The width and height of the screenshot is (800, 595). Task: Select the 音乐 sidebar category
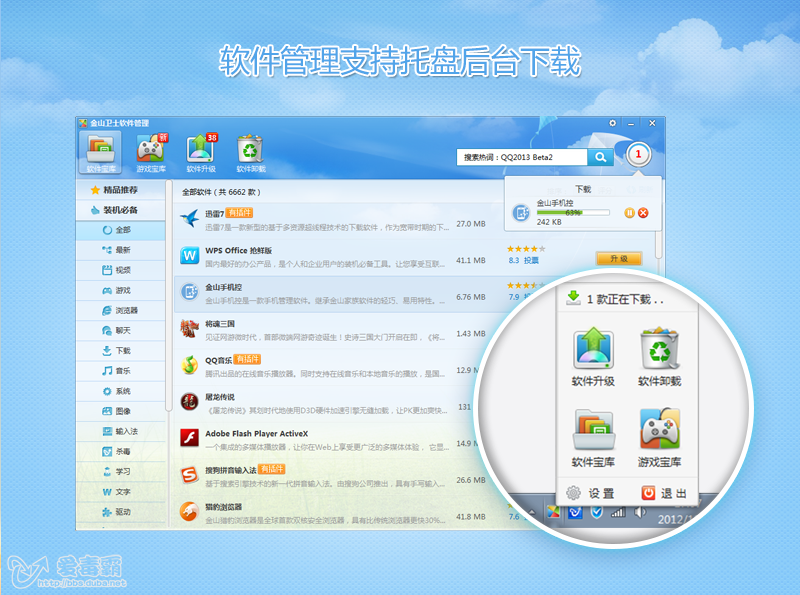tap(120, 371)
